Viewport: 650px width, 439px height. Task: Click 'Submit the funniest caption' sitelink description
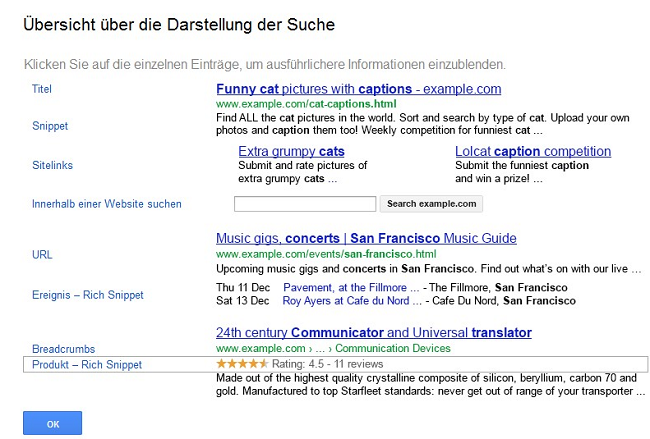coord(522,172)
